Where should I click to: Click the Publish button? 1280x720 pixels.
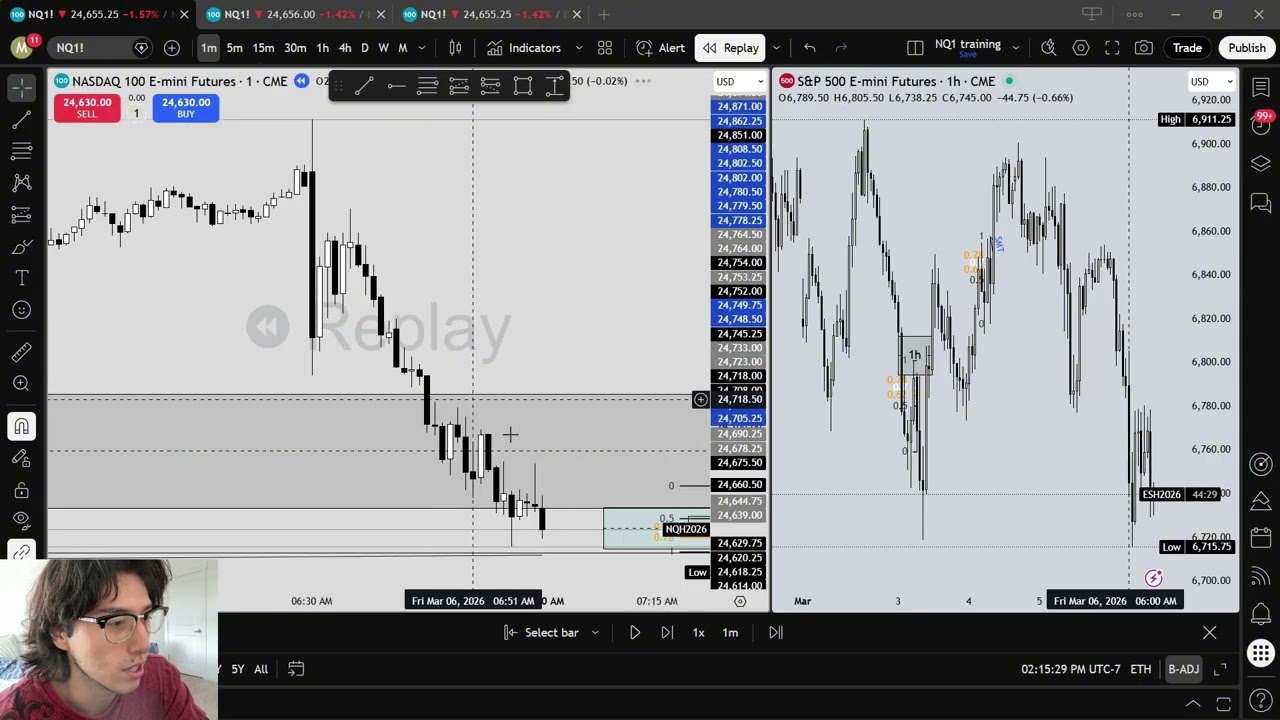pyautogui.click(x=1247, y=48)
